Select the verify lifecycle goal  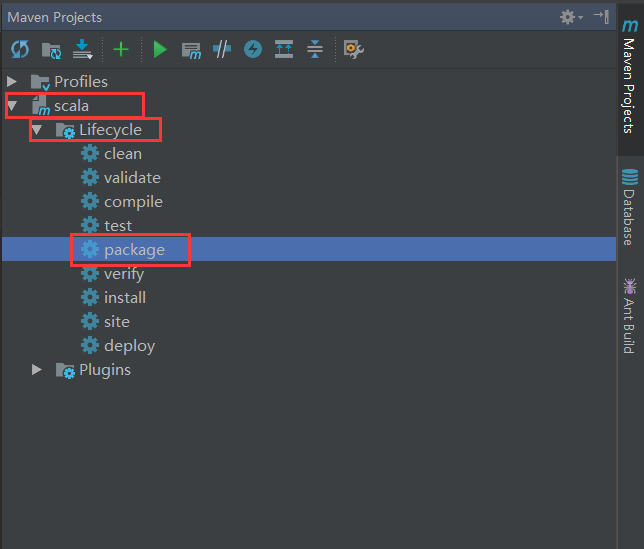point(124,274)
